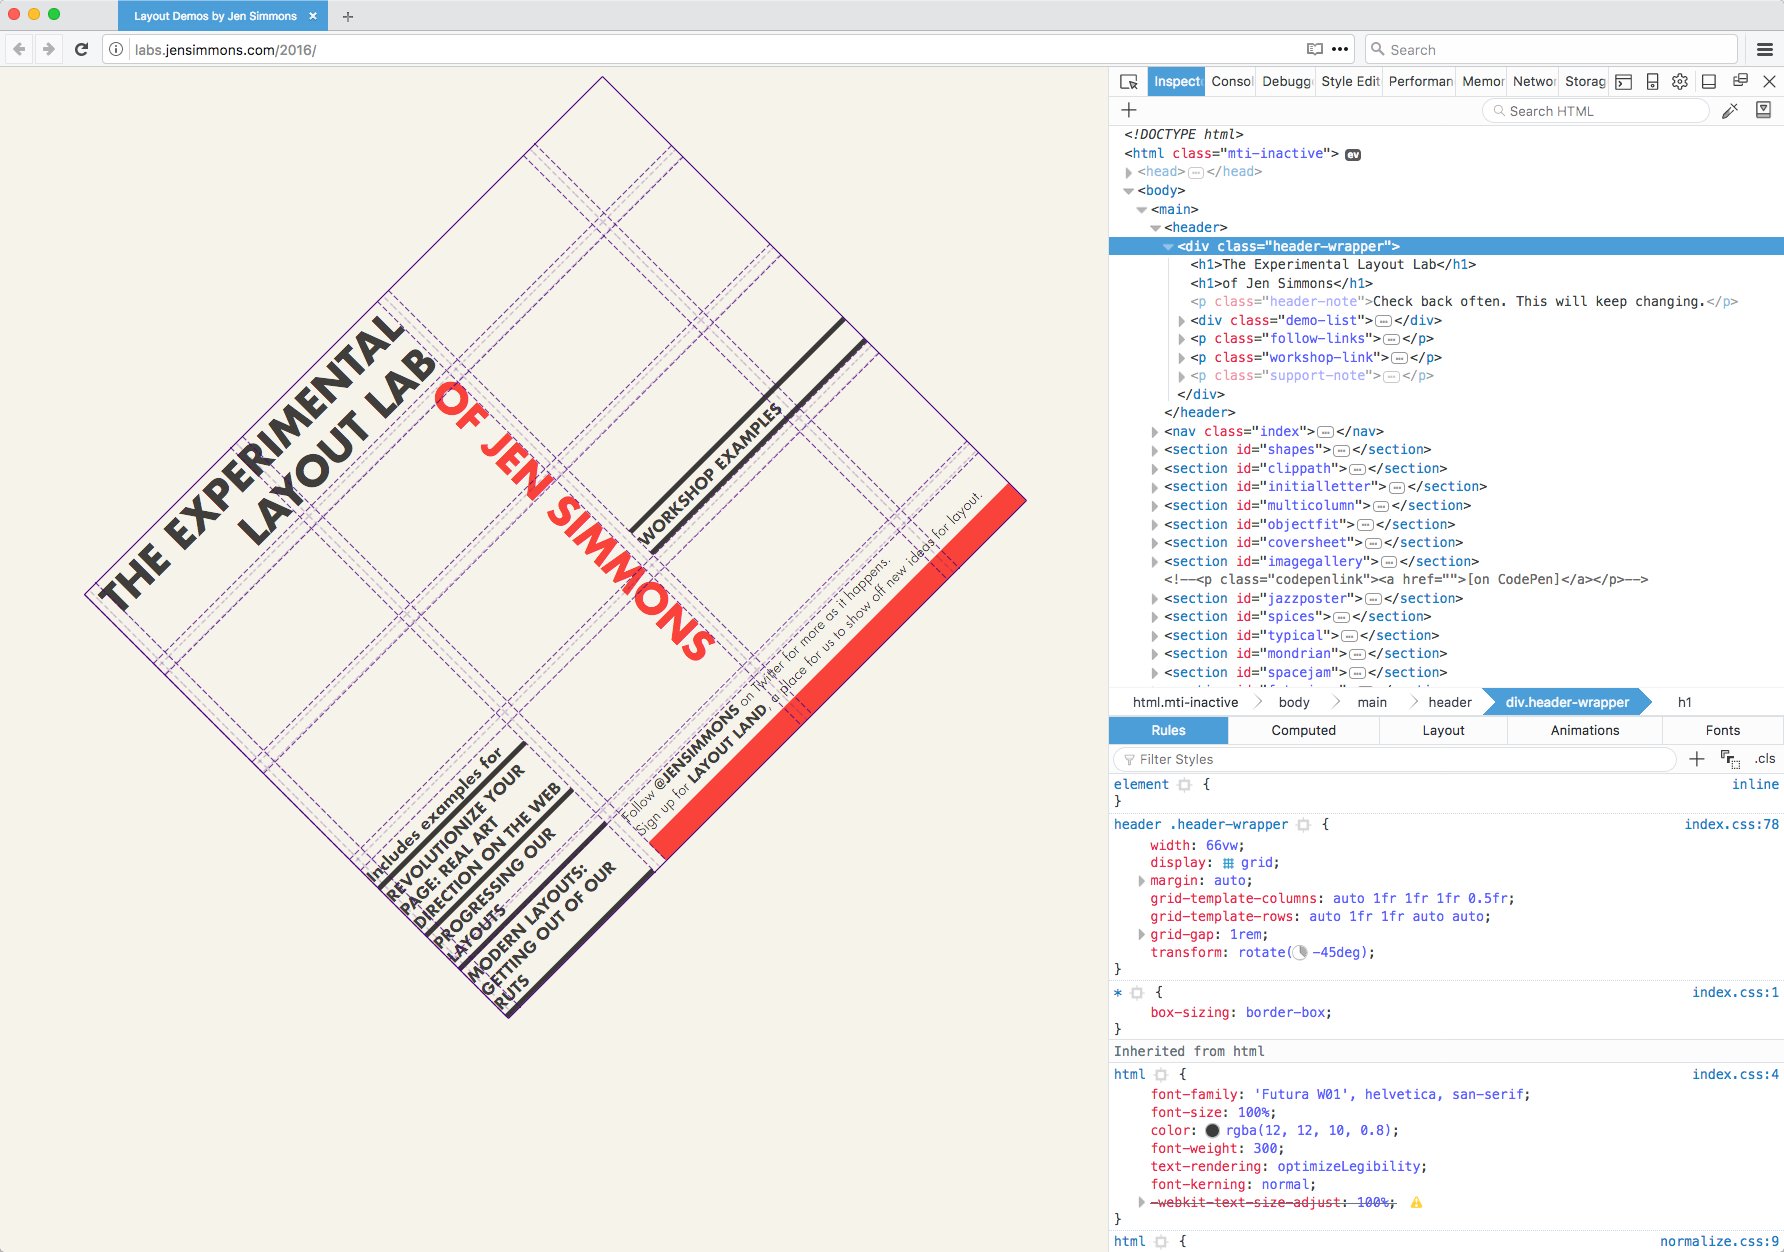The height and width of the screenshot is (1252, 1784).
Task: Click warning icon beside -webkit-text-size-adjust
Action: [1416, 1202]
